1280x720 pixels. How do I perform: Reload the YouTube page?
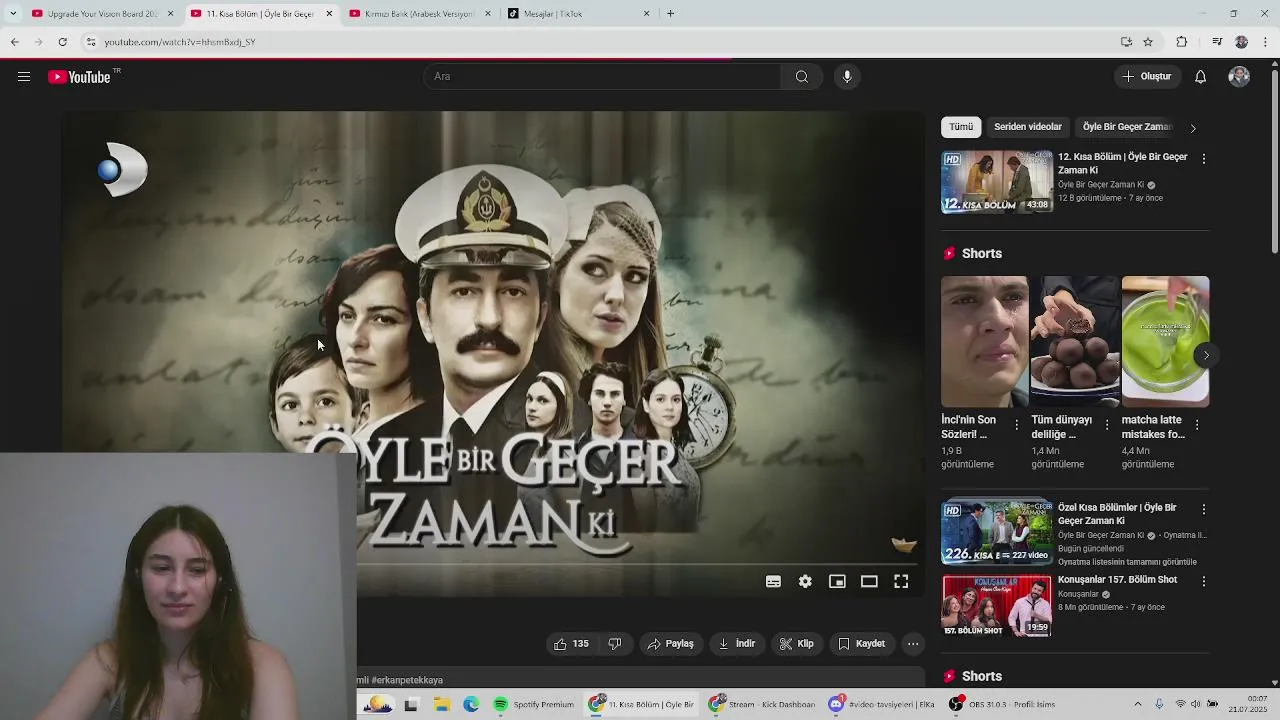tap(62, 42)
